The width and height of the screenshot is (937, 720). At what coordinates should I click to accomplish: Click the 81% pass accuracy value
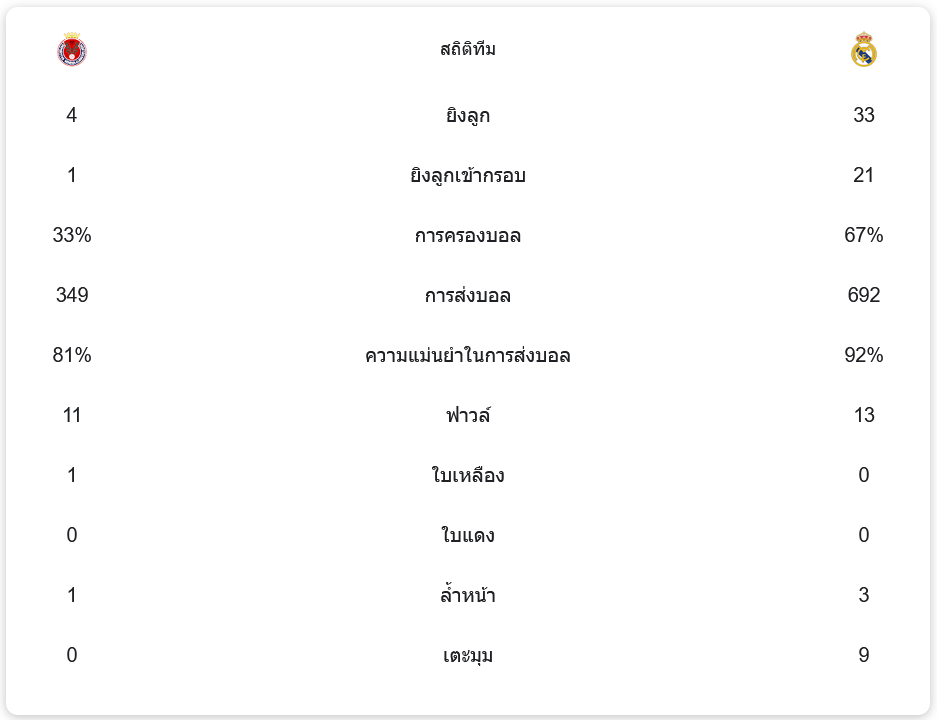point(72,356)
